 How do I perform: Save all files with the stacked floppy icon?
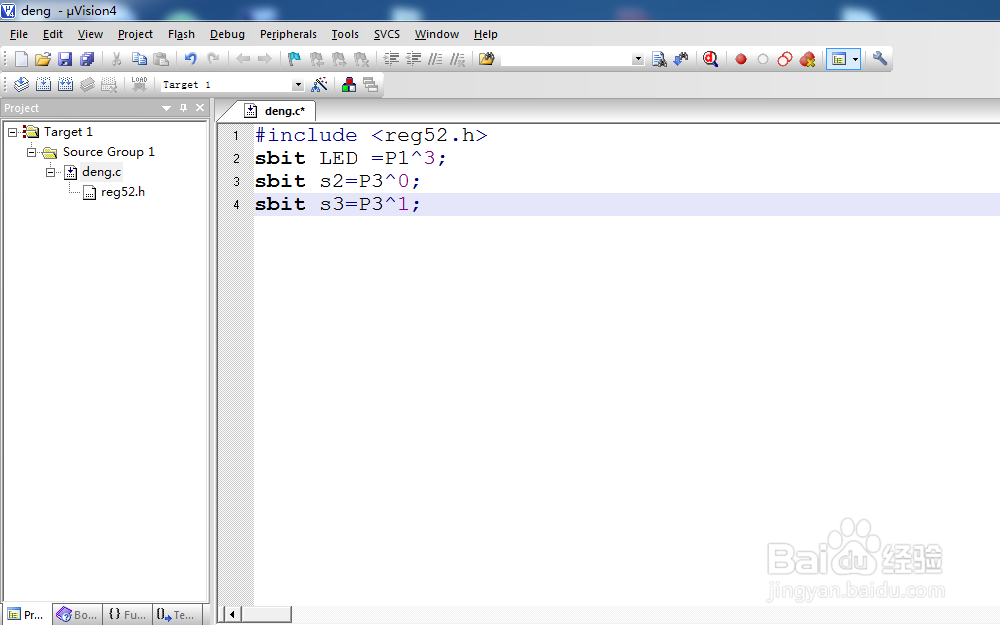coord(87,59)
